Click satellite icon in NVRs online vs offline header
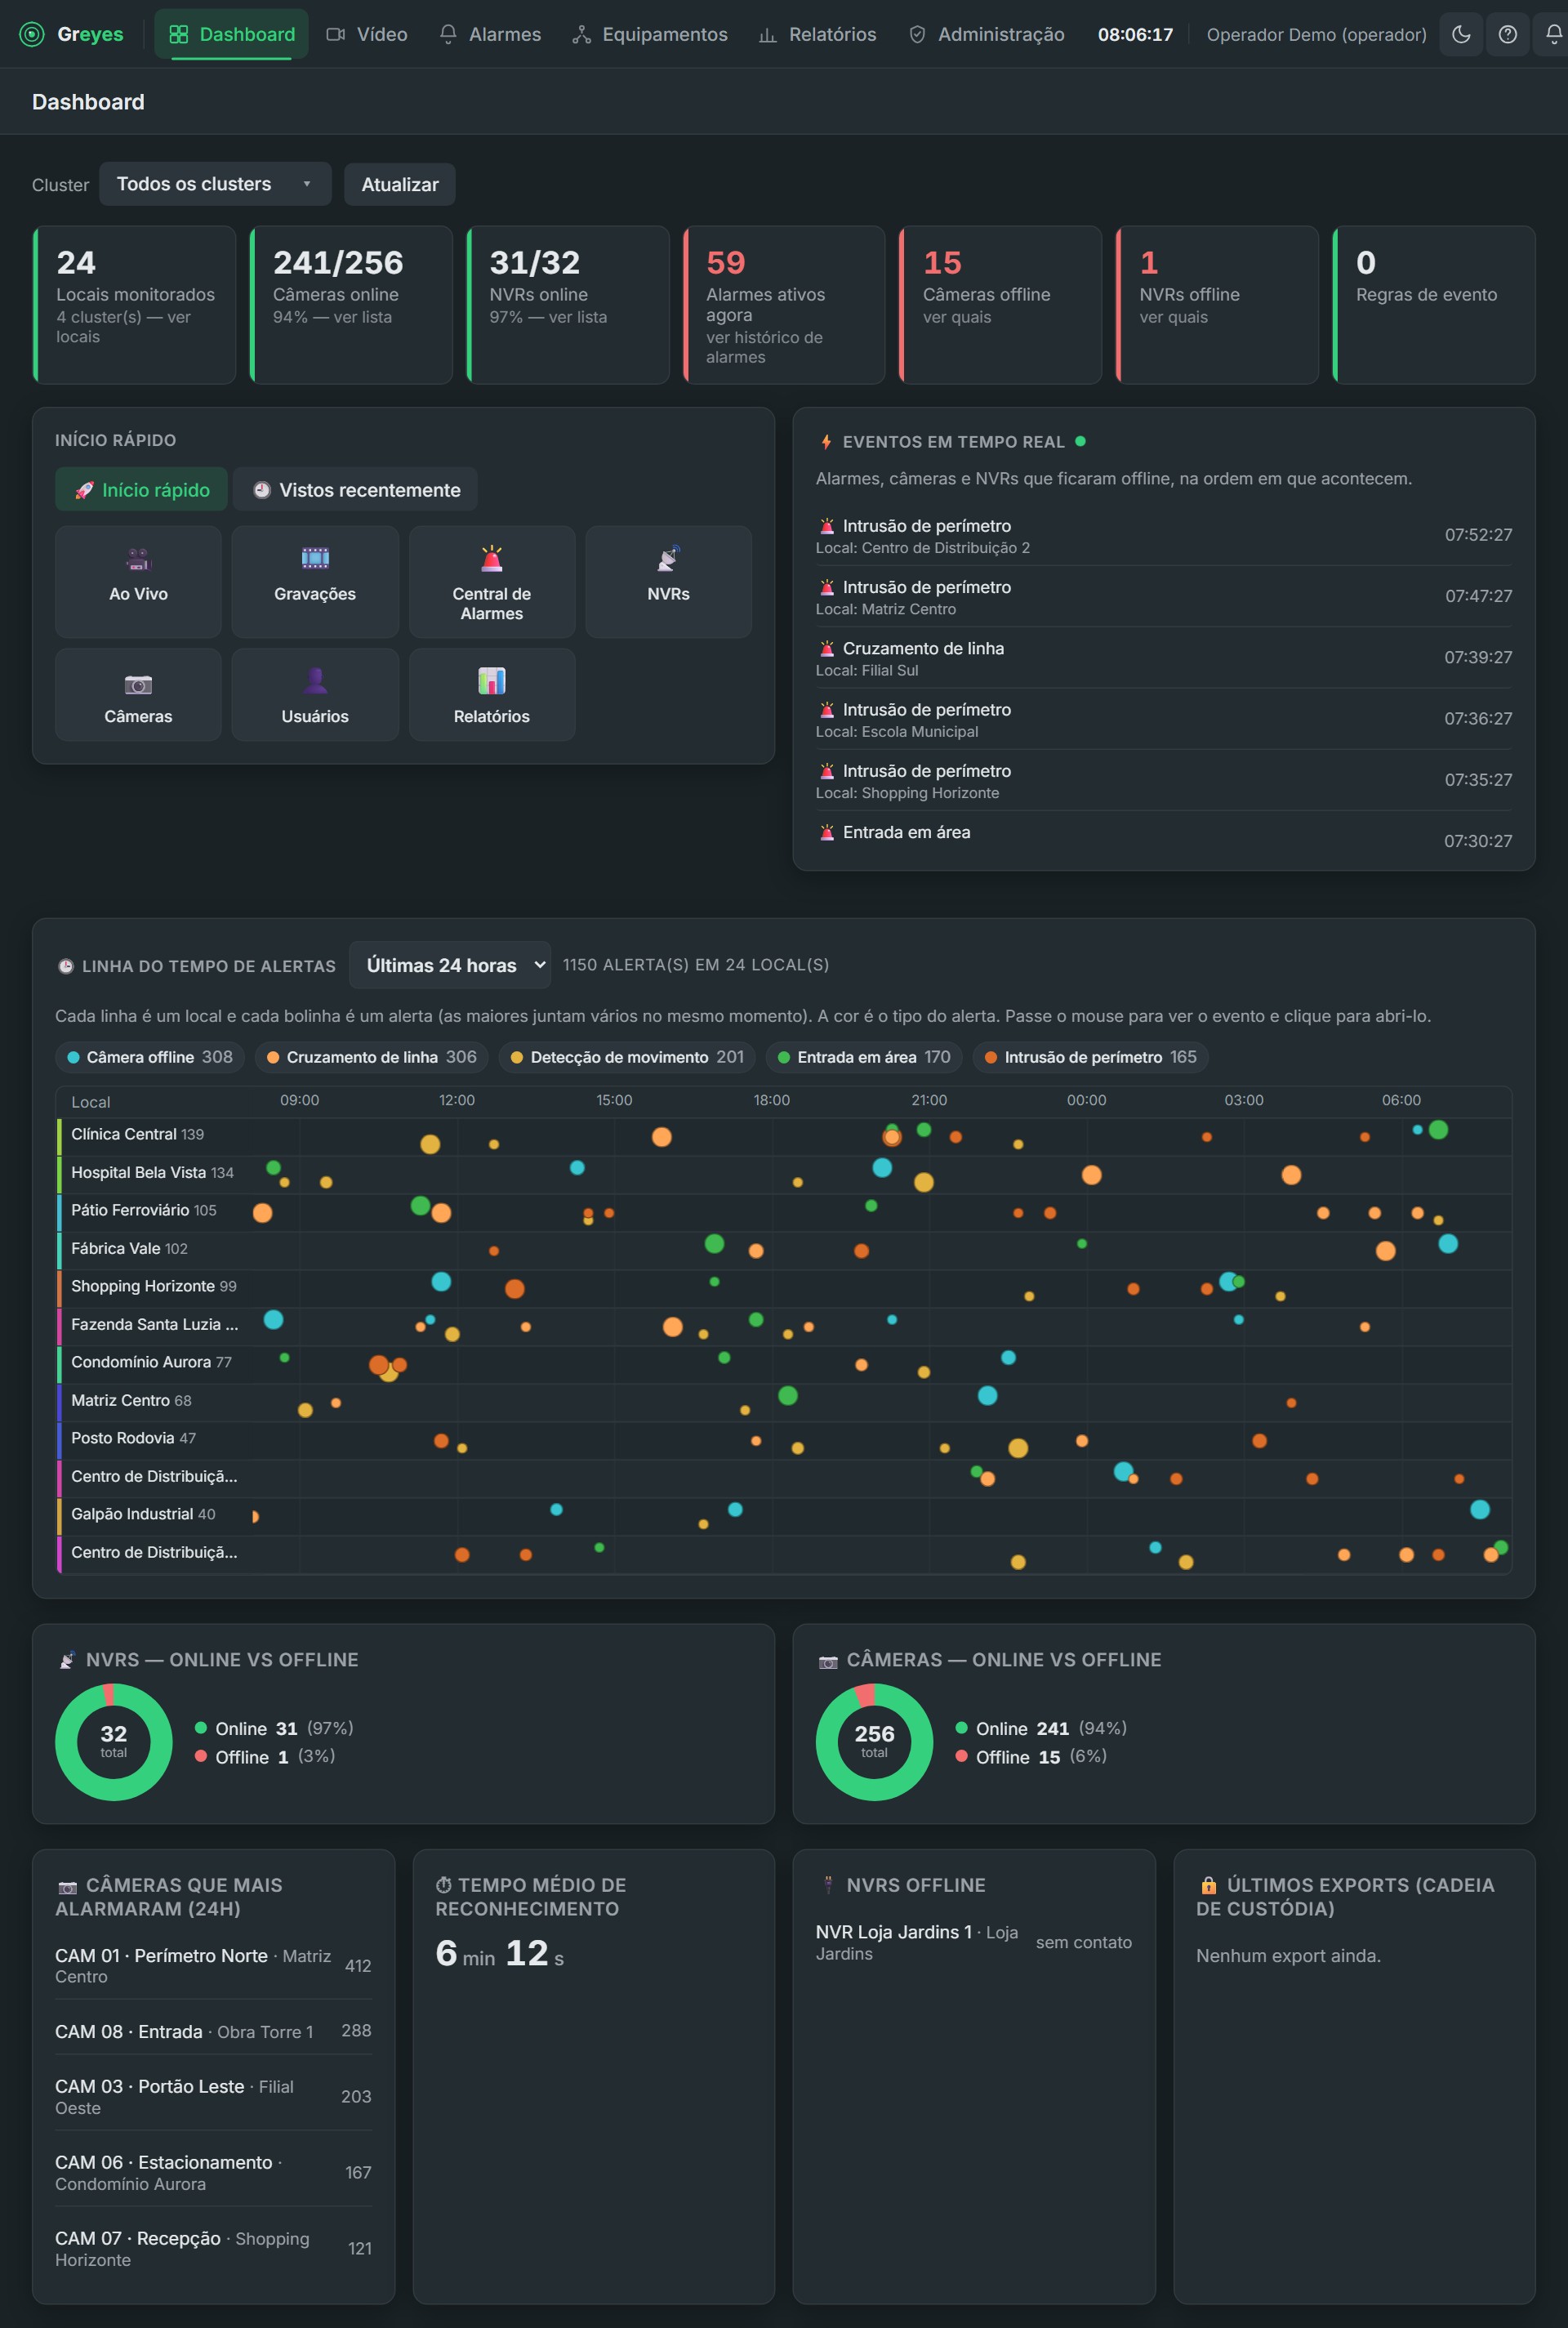The image size is (1568, 2328). pos(67,1660)
